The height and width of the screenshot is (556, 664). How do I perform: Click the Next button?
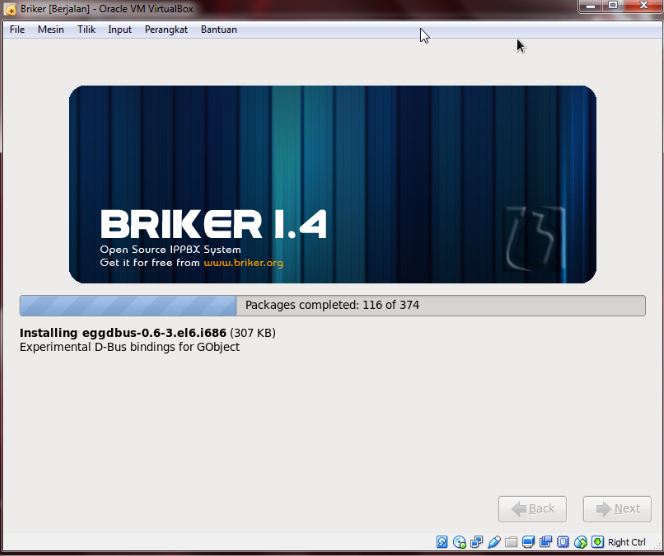click(x=617, y=509)
